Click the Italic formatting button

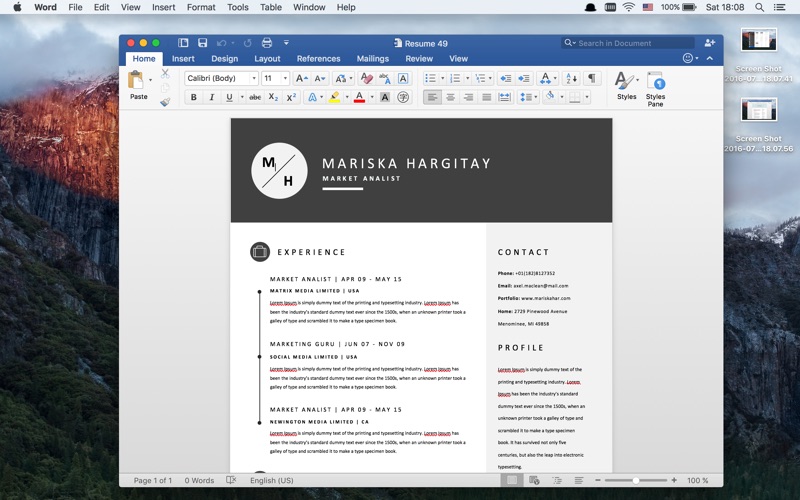click(211, 97)
